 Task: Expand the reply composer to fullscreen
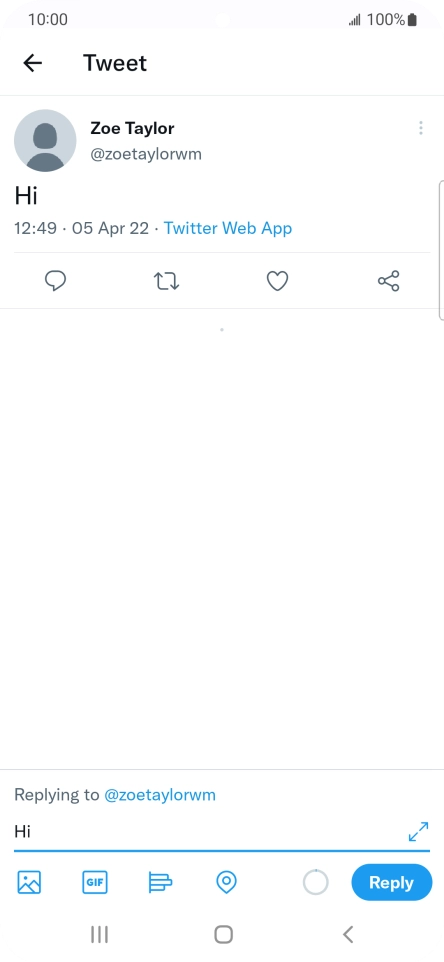click(x=418, y=832)
